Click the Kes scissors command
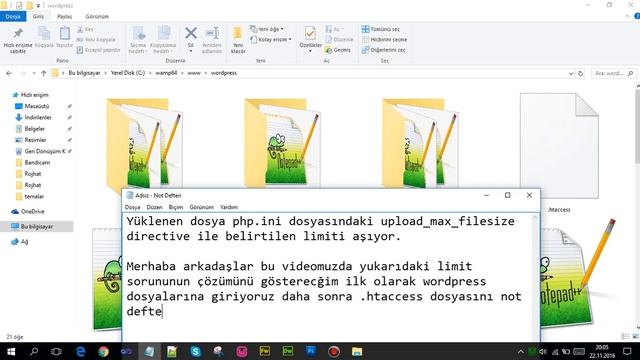The image size is (640, 360). click(85, 29)
